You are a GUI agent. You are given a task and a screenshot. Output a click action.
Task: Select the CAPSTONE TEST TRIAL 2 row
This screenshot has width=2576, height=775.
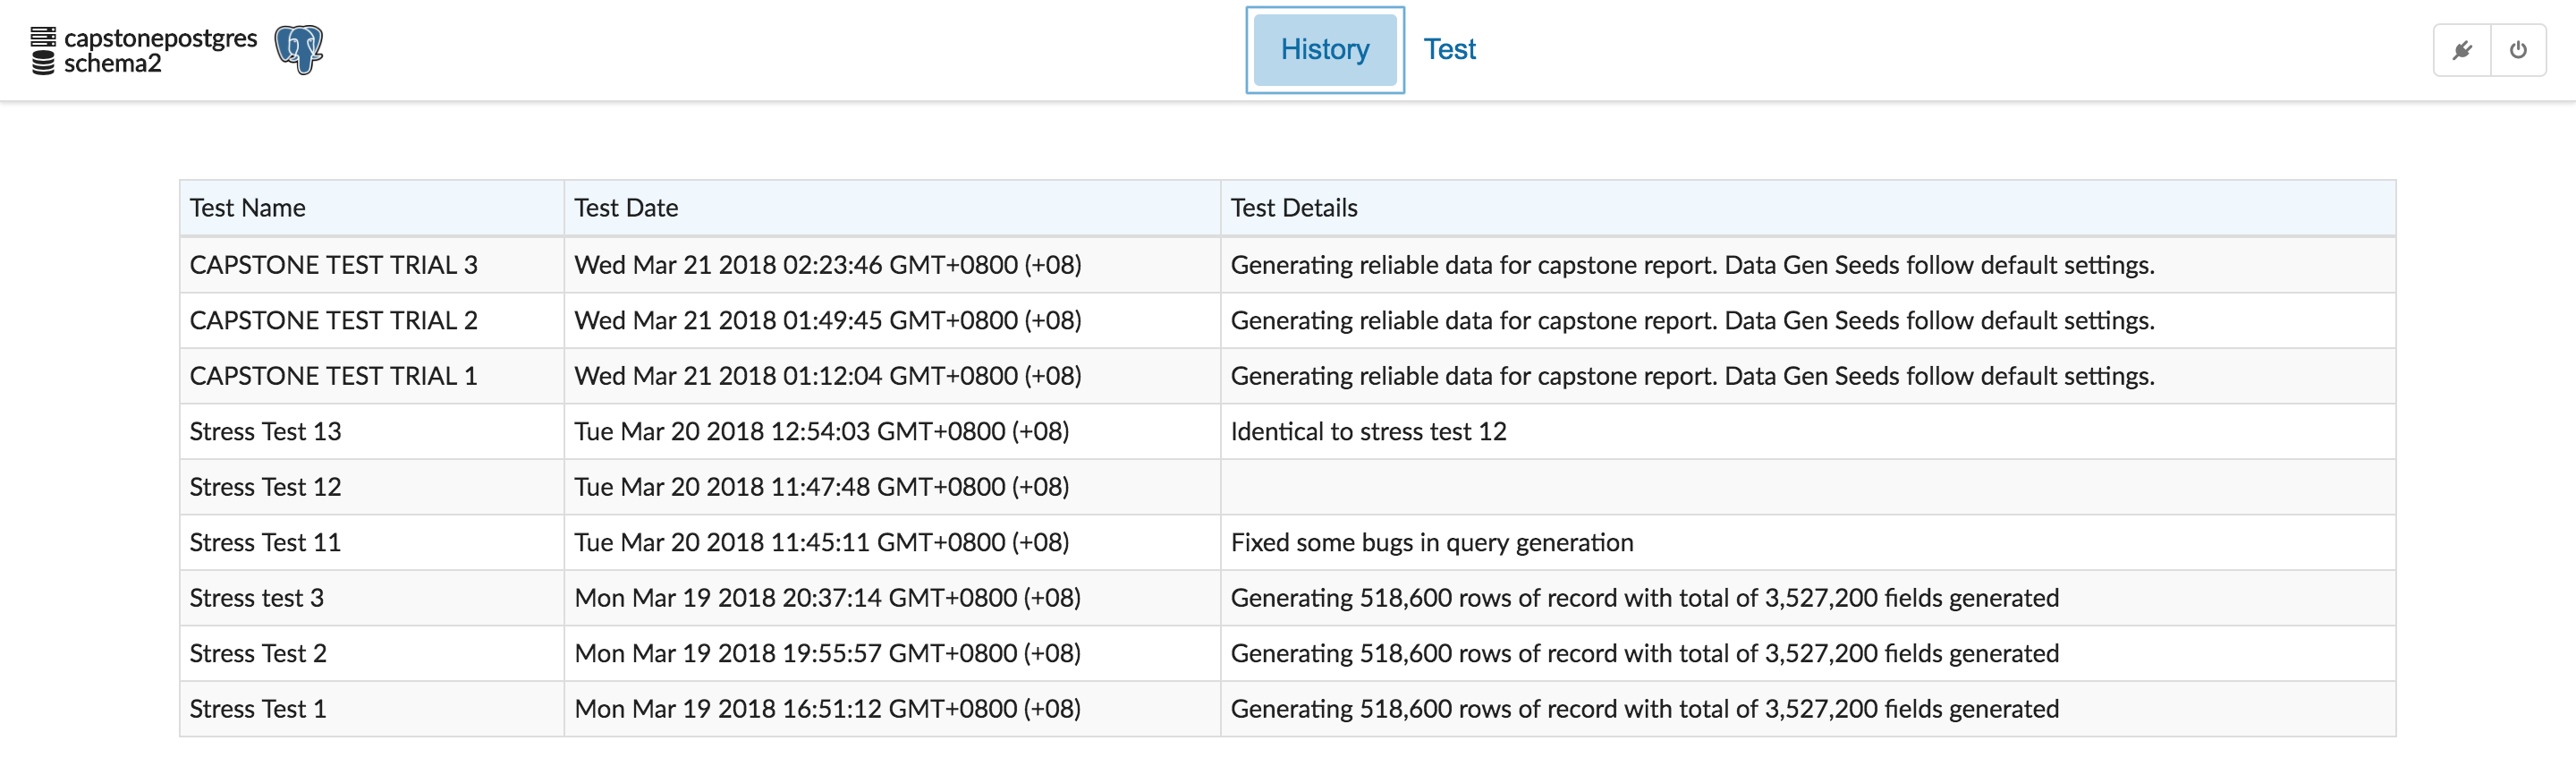333,320
